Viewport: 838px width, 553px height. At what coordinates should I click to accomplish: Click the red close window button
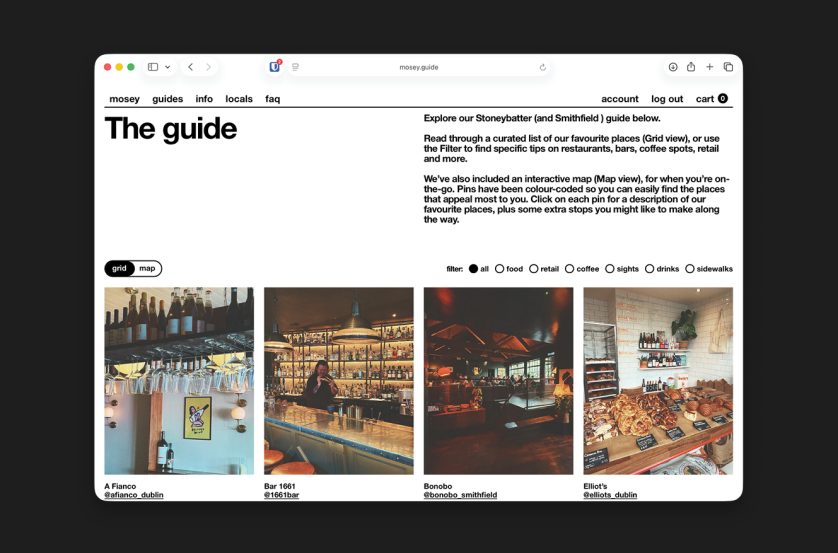point(107,67)
